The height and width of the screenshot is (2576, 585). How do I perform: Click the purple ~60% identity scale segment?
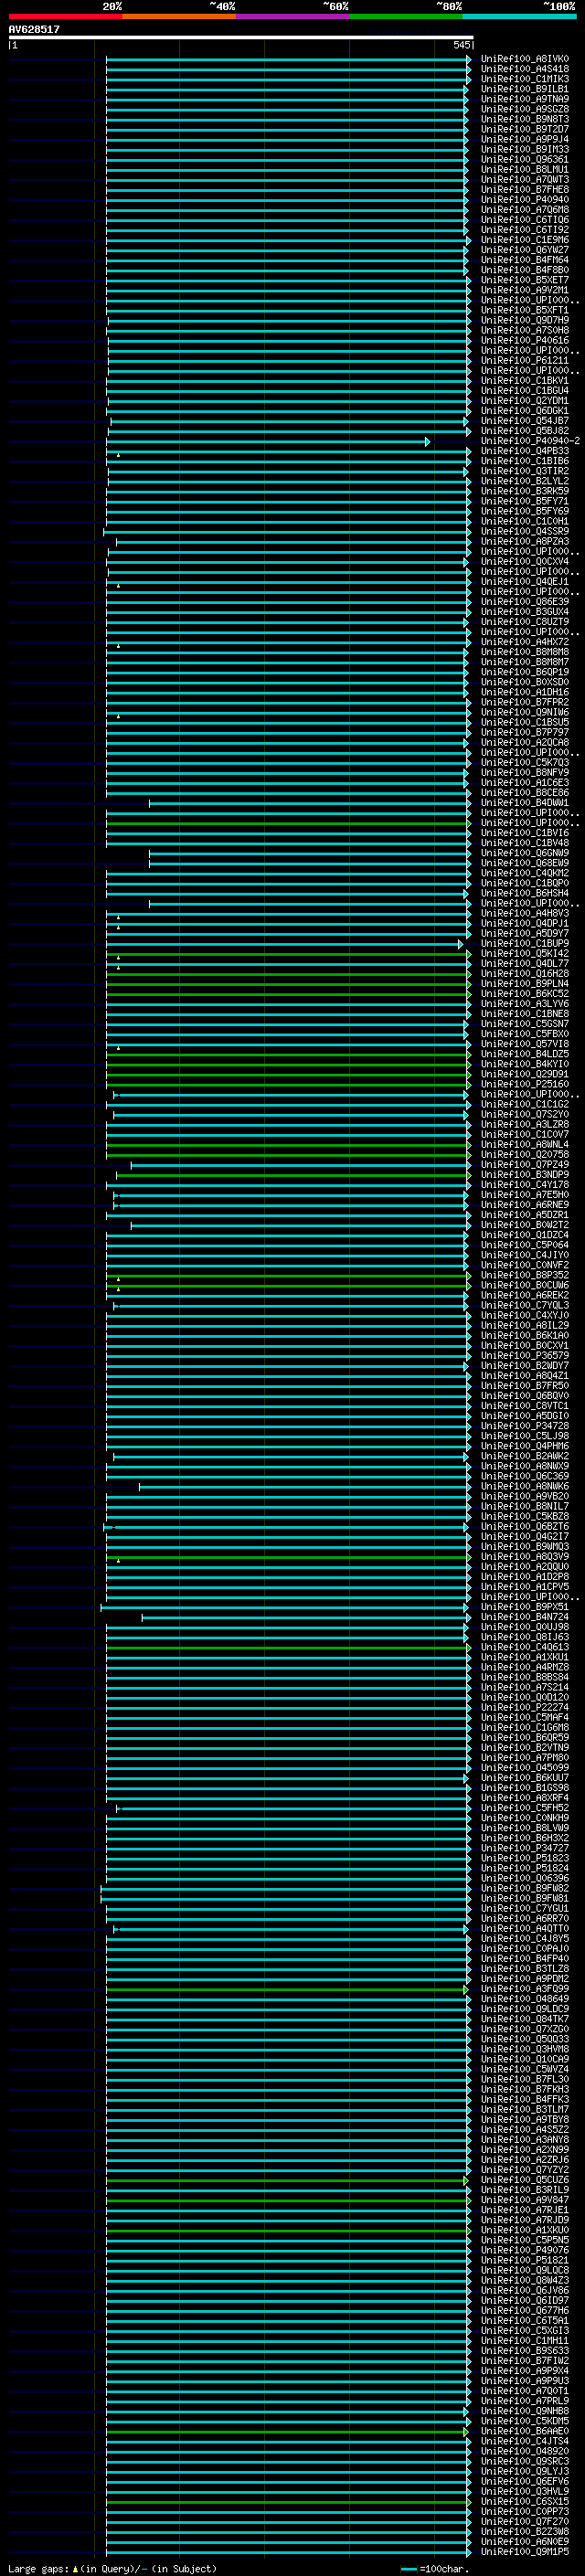coord(293,16)
